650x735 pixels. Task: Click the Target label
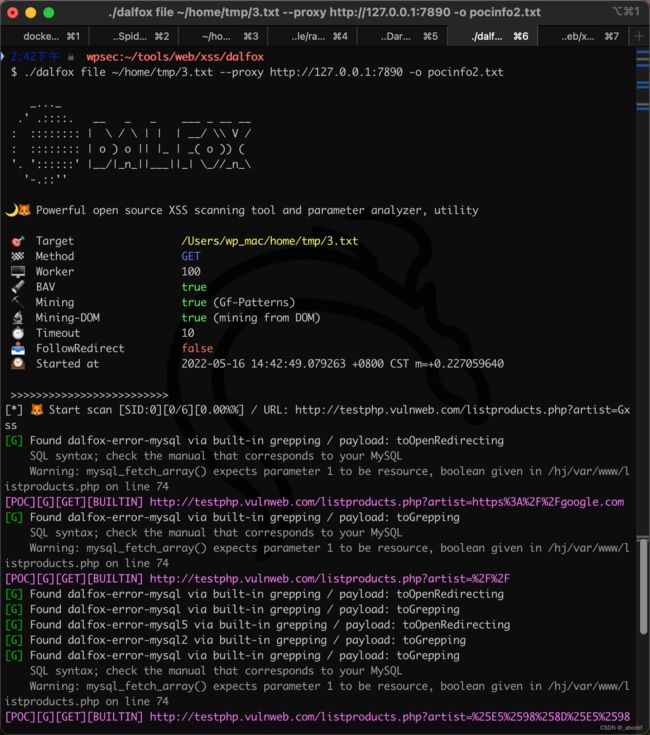coord(55,241)
